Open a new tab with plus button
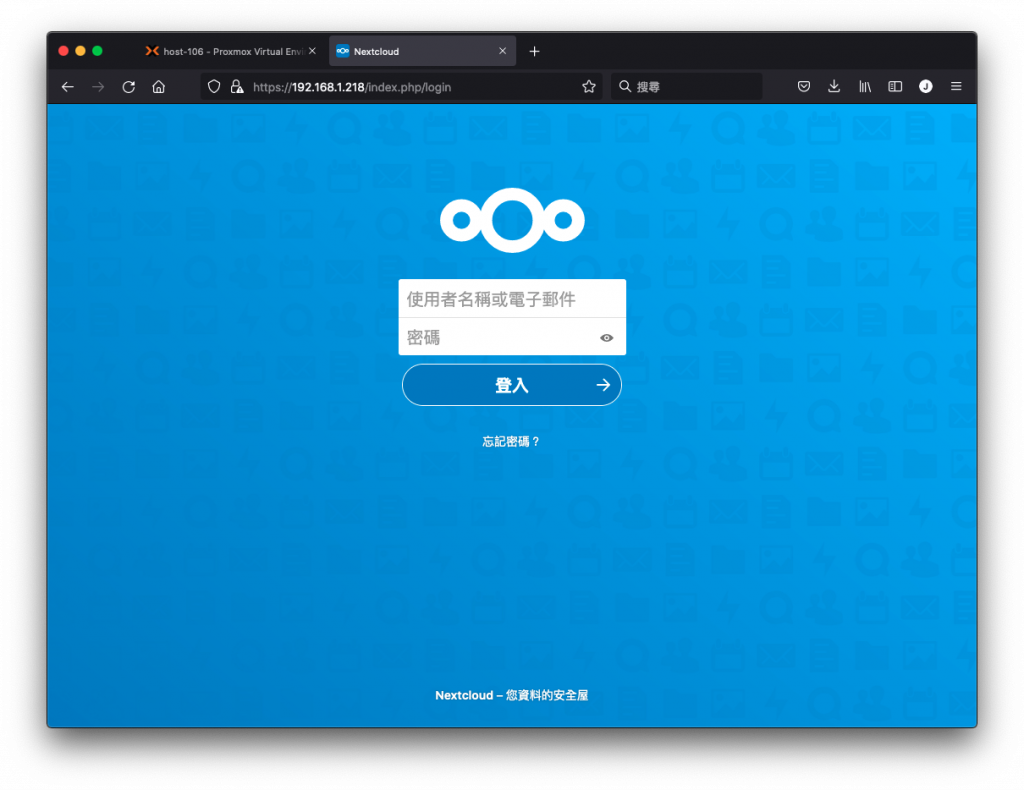Screen dimensions: 1024x790 click(534, 51)
